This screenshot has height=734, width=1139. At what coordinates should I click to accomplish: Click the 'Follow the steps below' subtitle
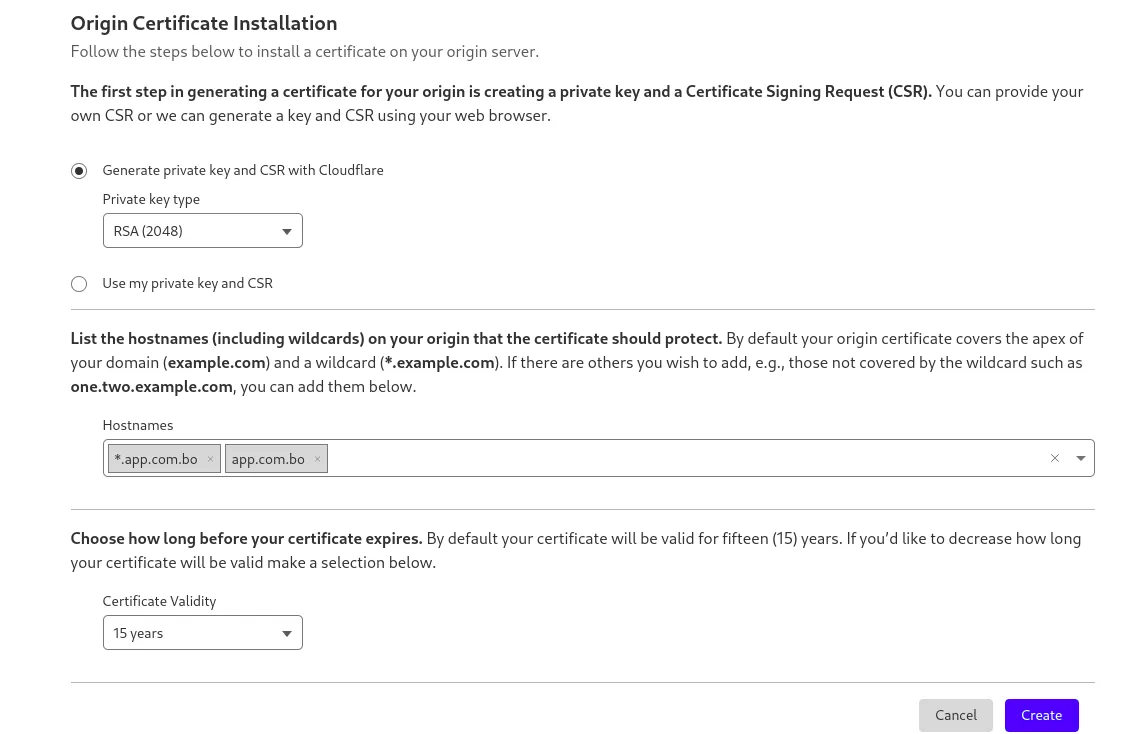click(x=304, y=52)
